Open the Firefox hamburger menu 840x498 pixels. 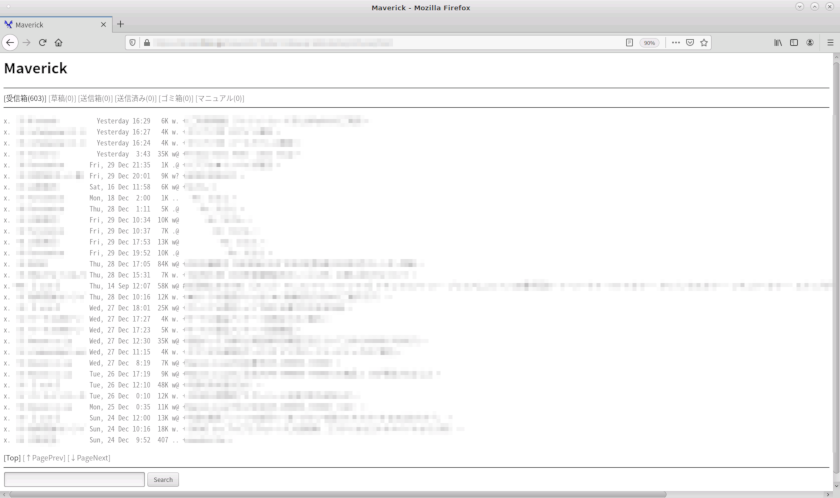point(830,43)
